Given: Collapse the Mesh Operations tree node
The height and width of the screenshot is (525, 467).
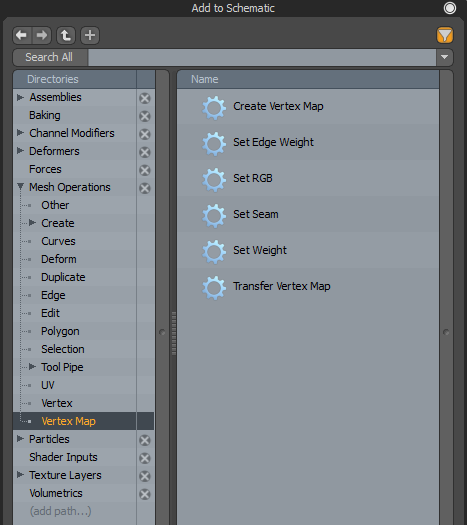Looking at the screenshot, I should tap(20, 187).
